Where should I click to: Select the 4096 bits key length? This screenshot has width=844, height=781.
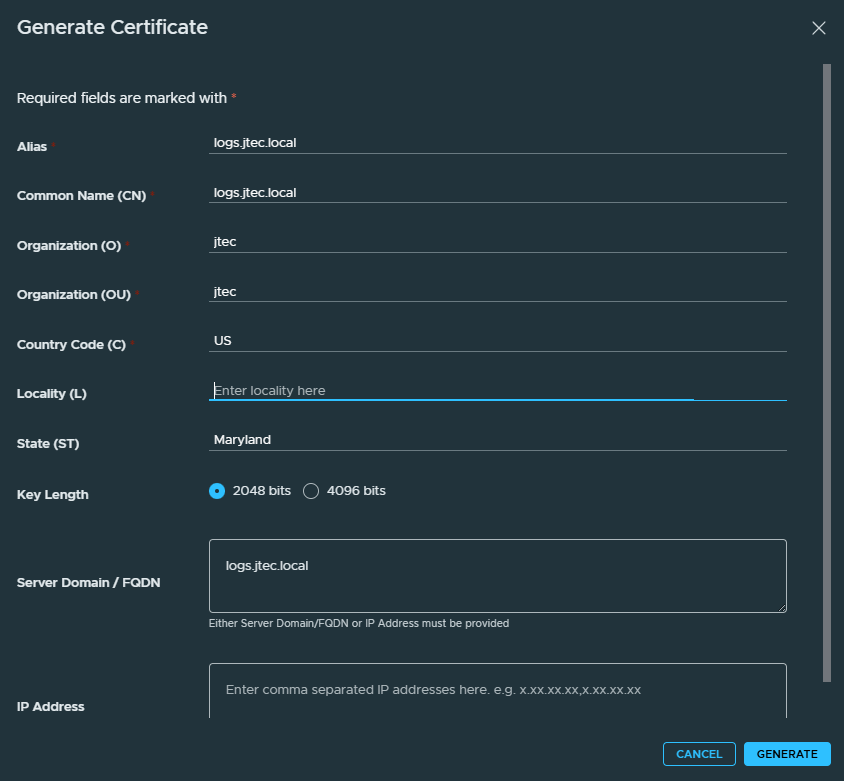point(311,491)
